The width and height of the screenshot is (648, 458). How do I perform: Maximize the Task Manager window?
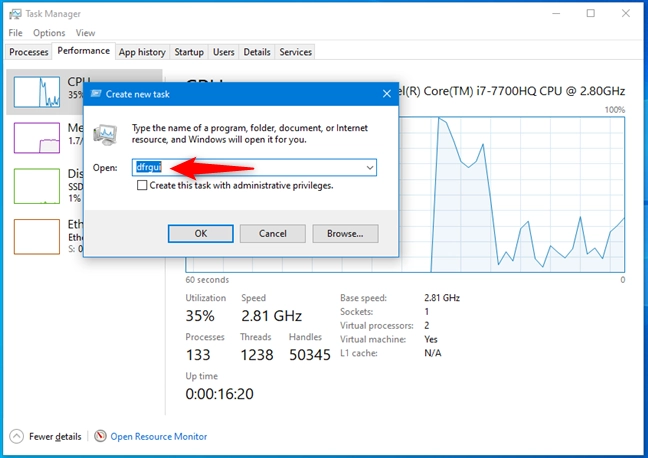[591, 13]
